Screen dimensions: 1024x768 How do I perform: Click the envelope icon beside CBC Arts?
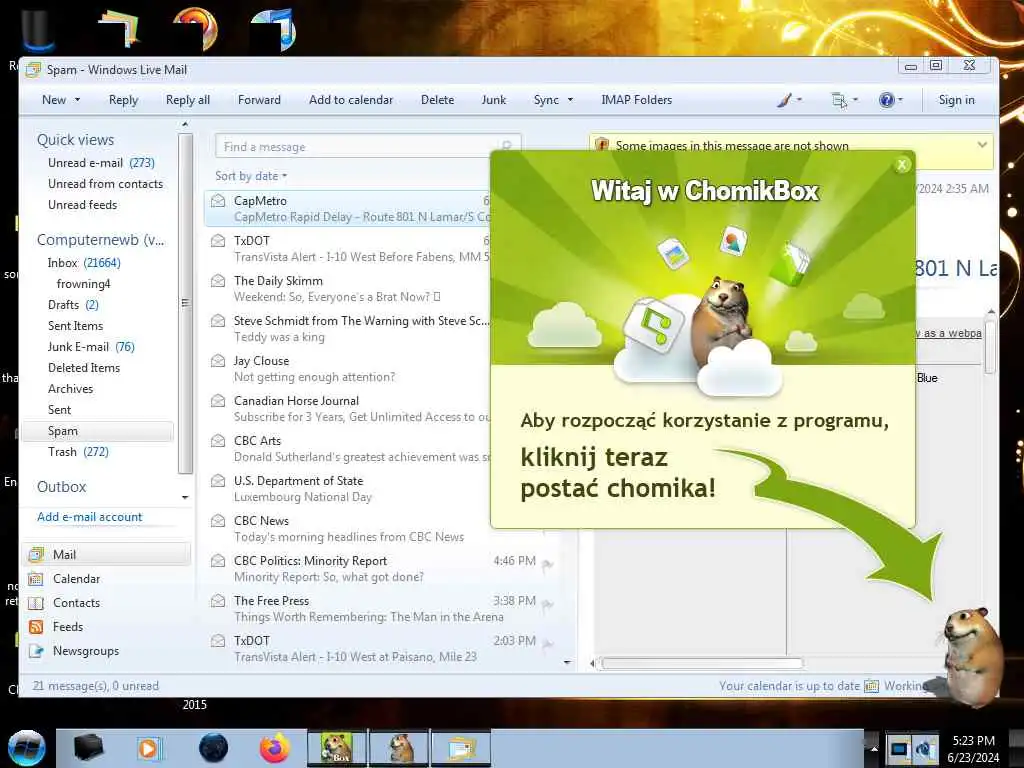pyautogui.click(x=218, y=441)
